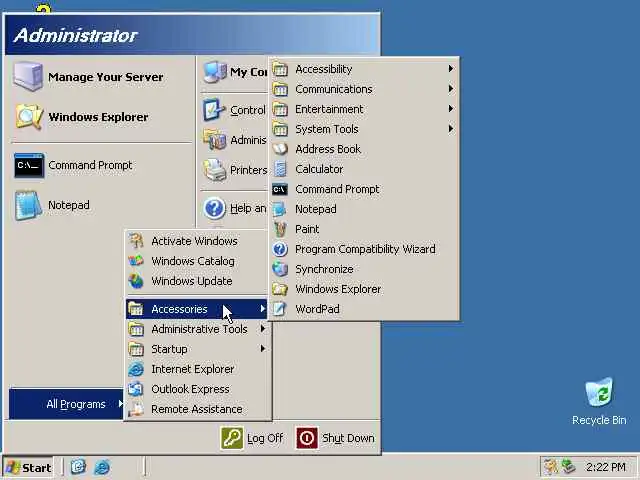Click the Windows Update globe icon
The width and height of the screenshot is (640, 480).
[136, 281]
